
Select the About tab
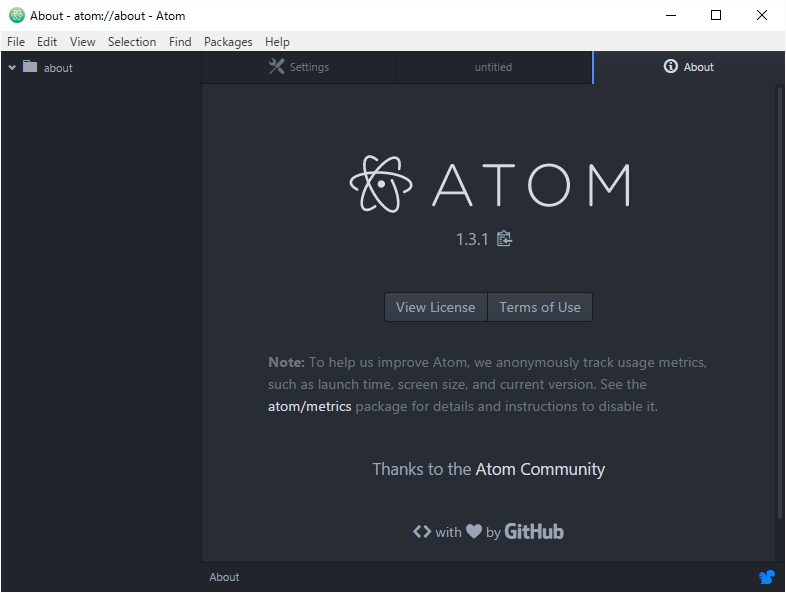(688, 67)
